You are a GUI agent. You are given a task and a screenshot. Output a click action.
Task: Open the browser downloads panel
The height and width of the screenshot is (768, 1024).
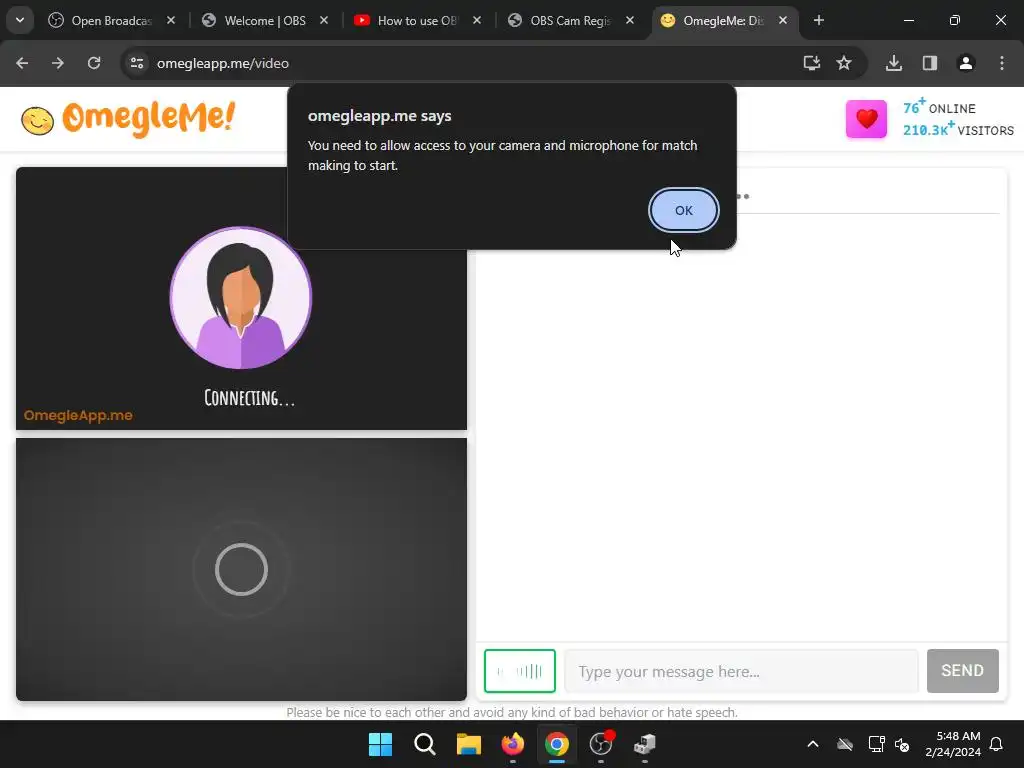[894, 63]
